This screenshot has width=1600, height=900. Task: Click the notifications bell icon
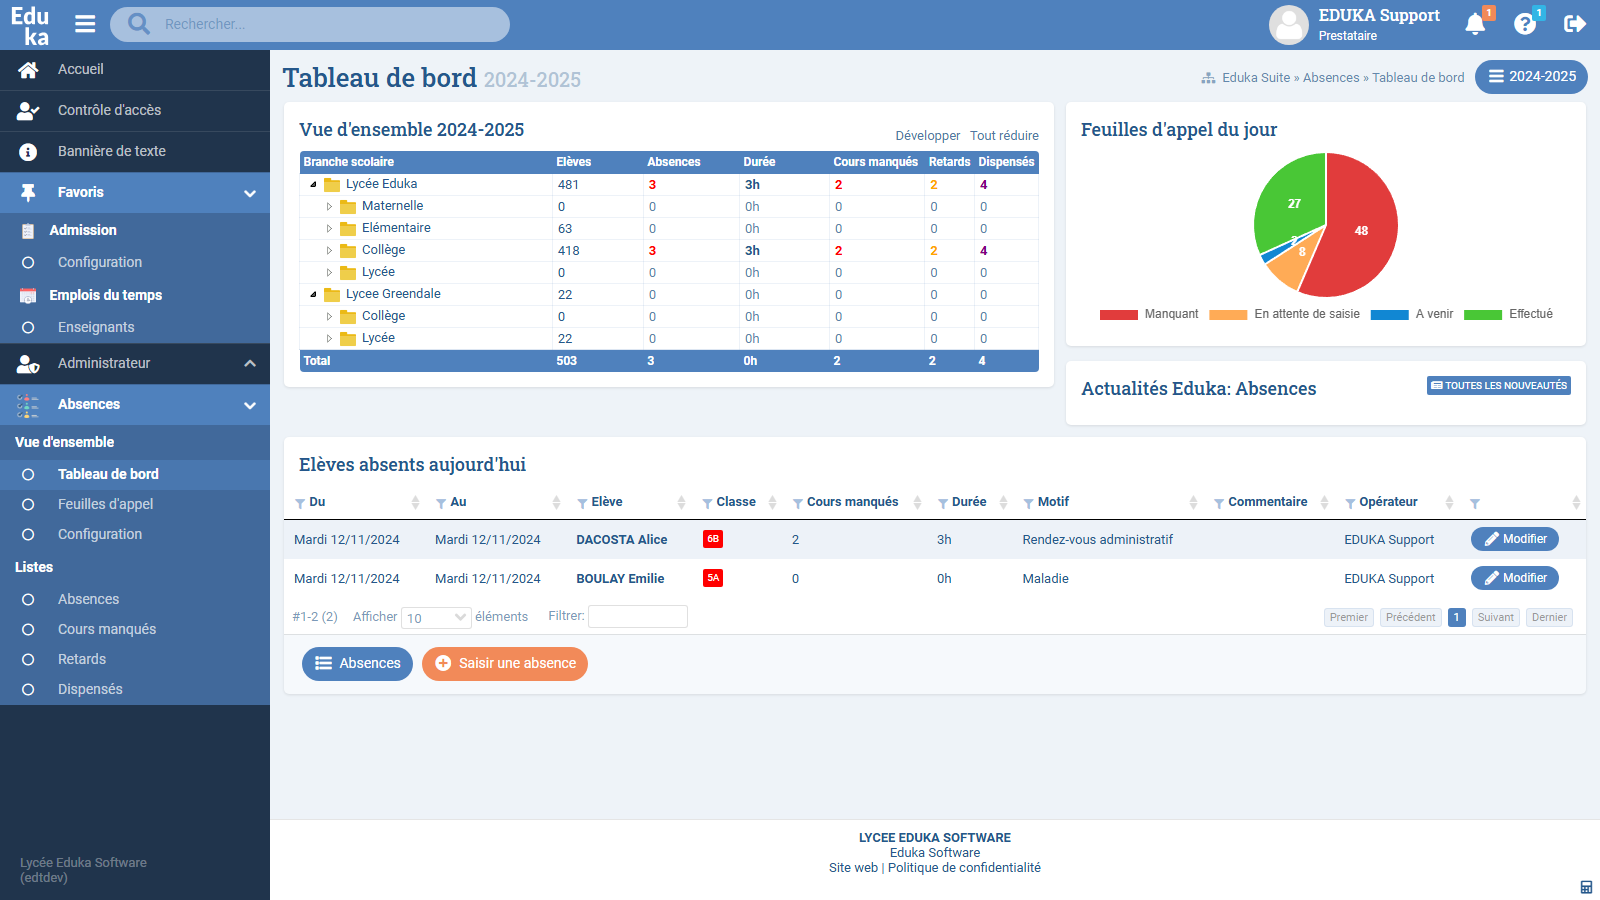(x=1474, y=24)
